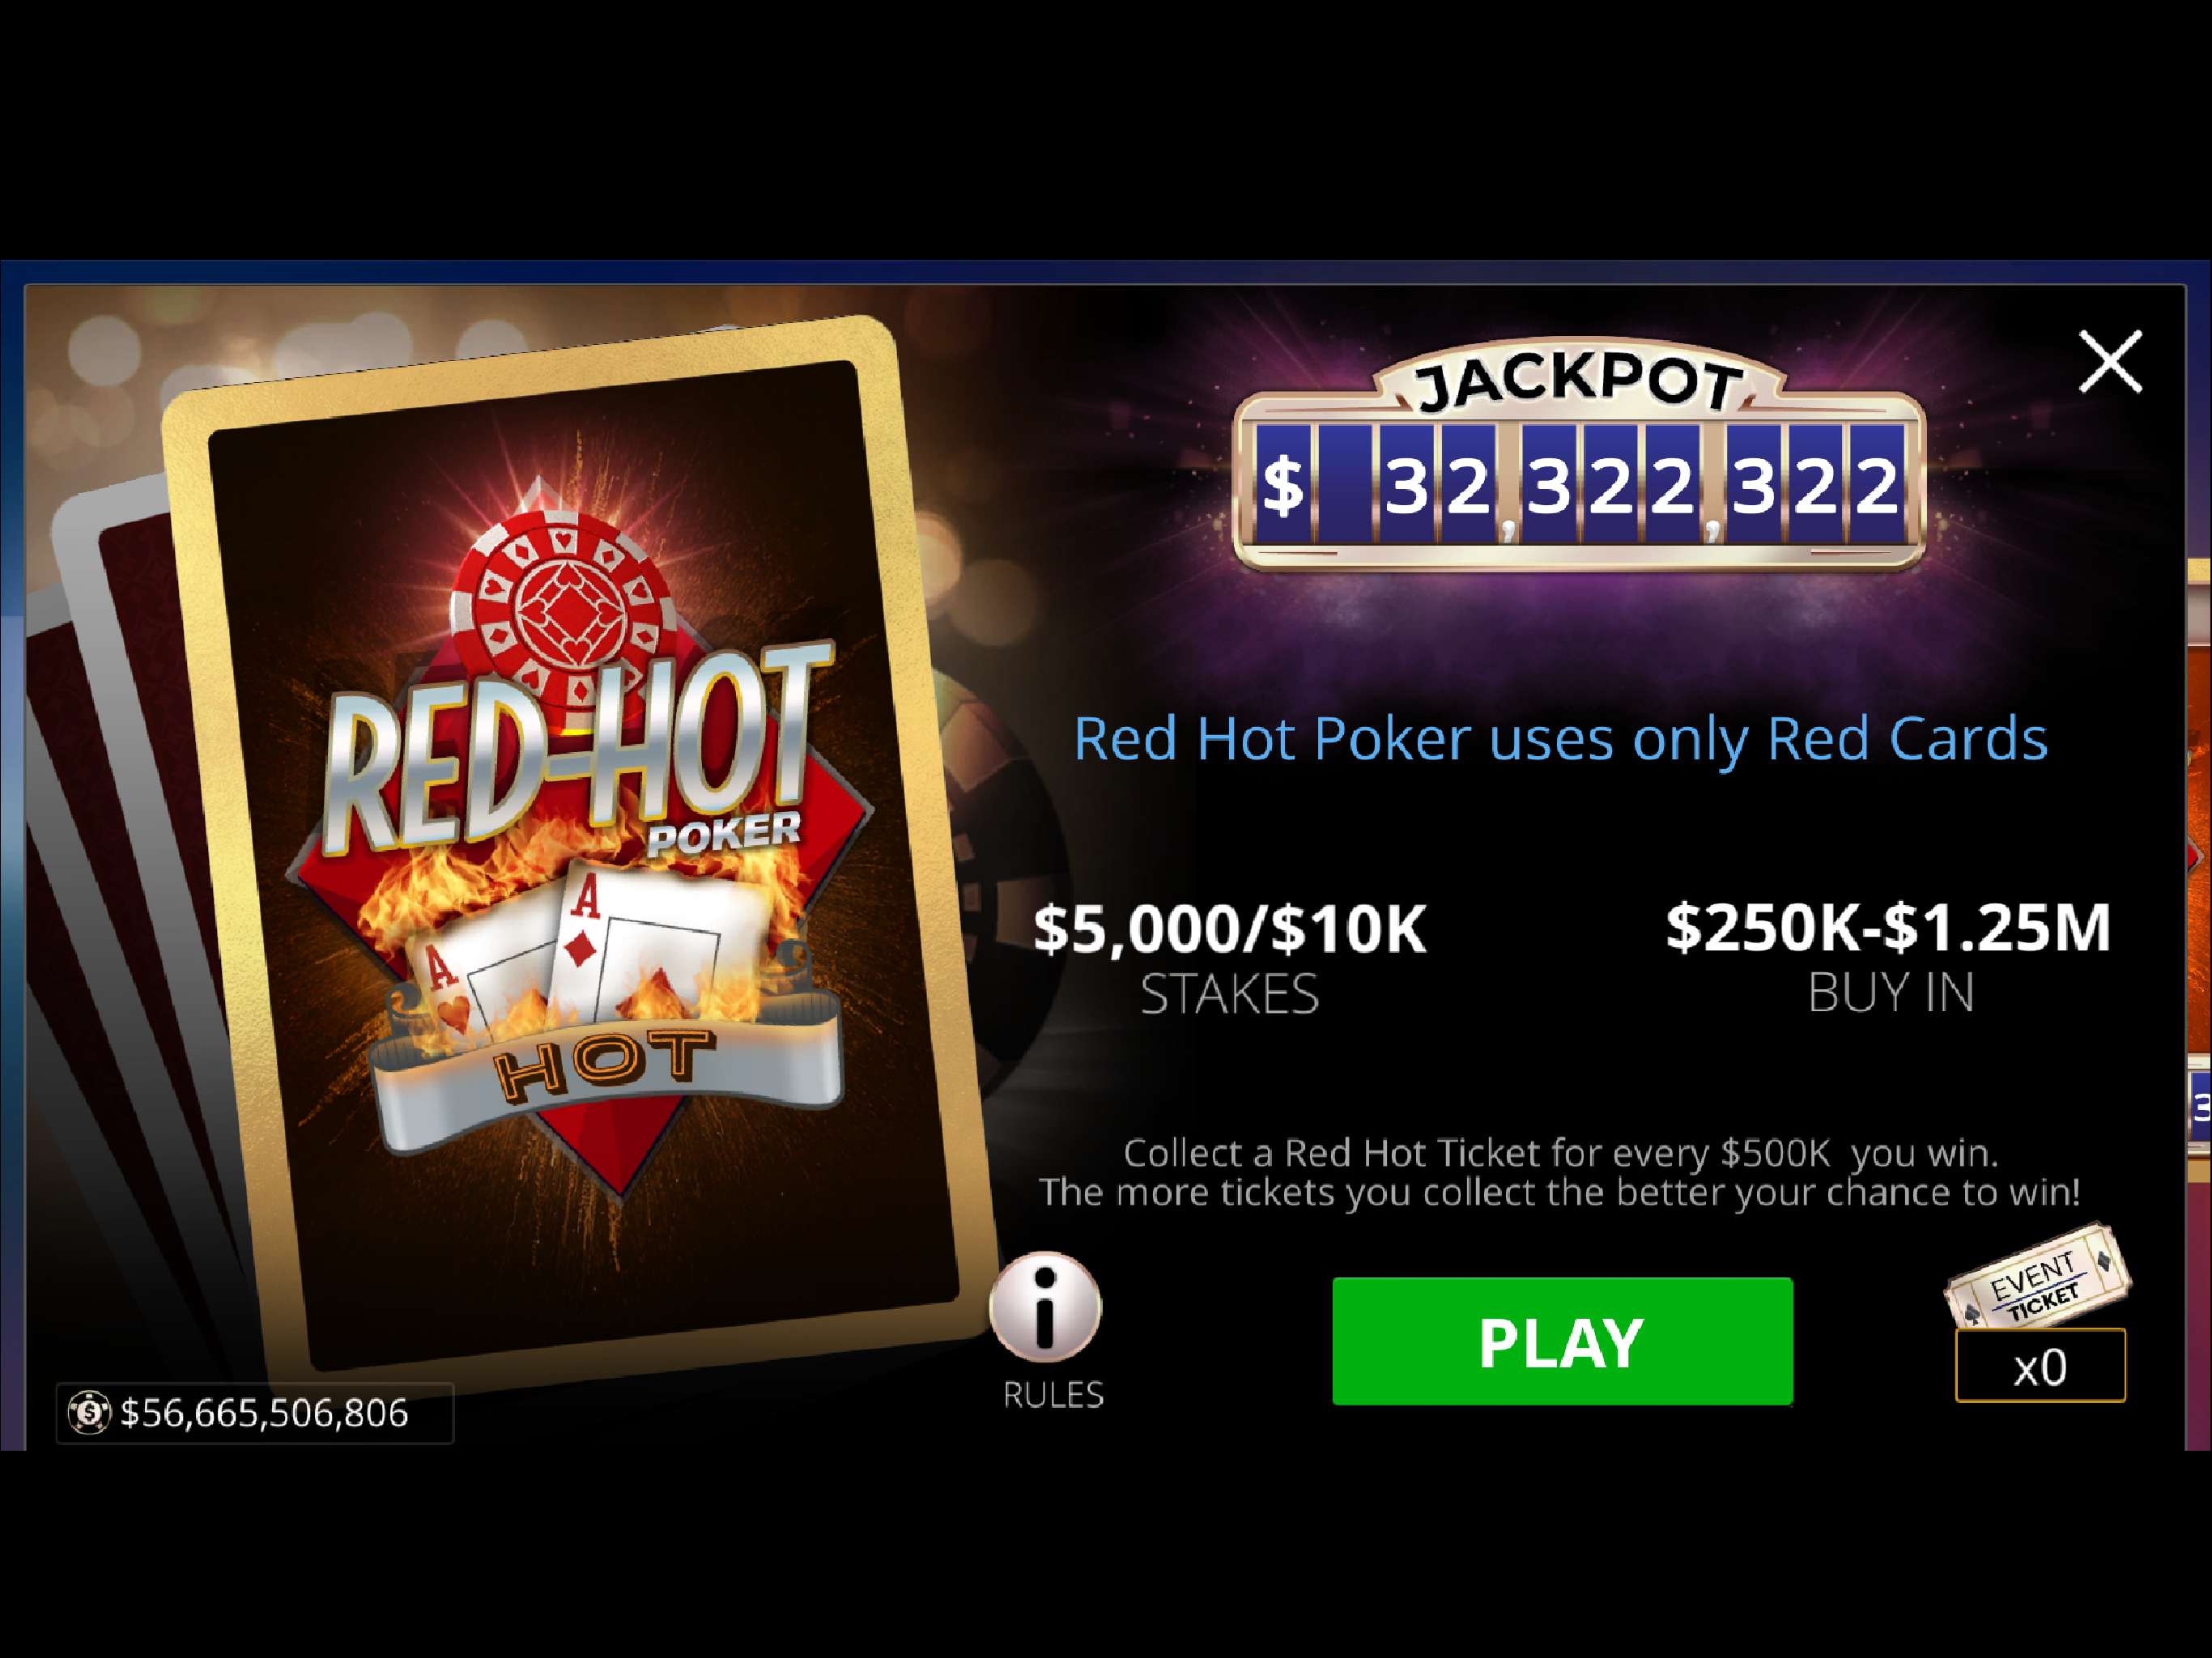Tap the Jackpot dollar sign tile
This screenshot has height=1658, width=2212.
(1283, 485)
